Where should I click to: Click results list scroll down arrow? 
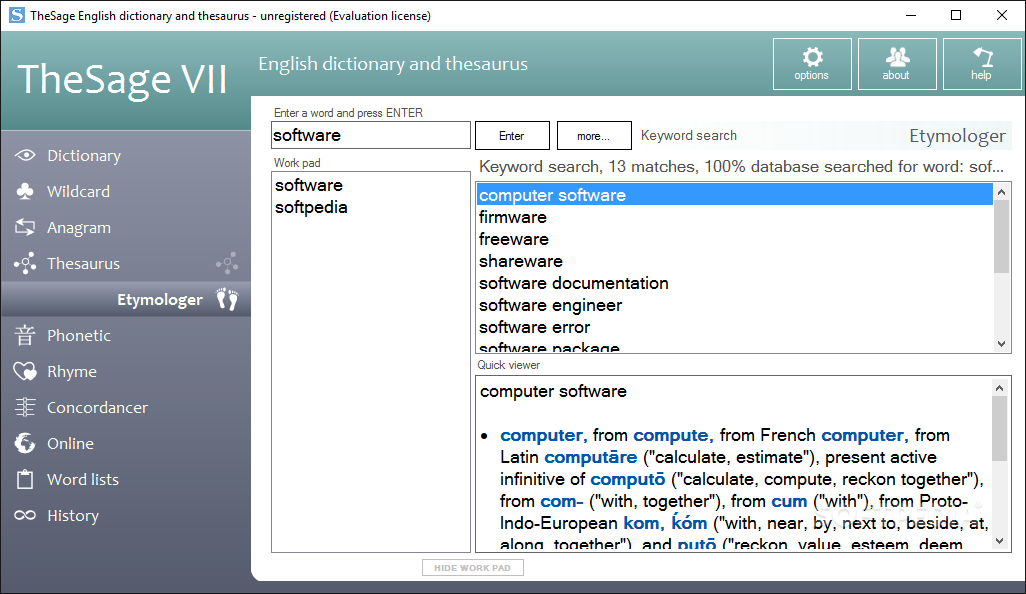point(1001,343)
